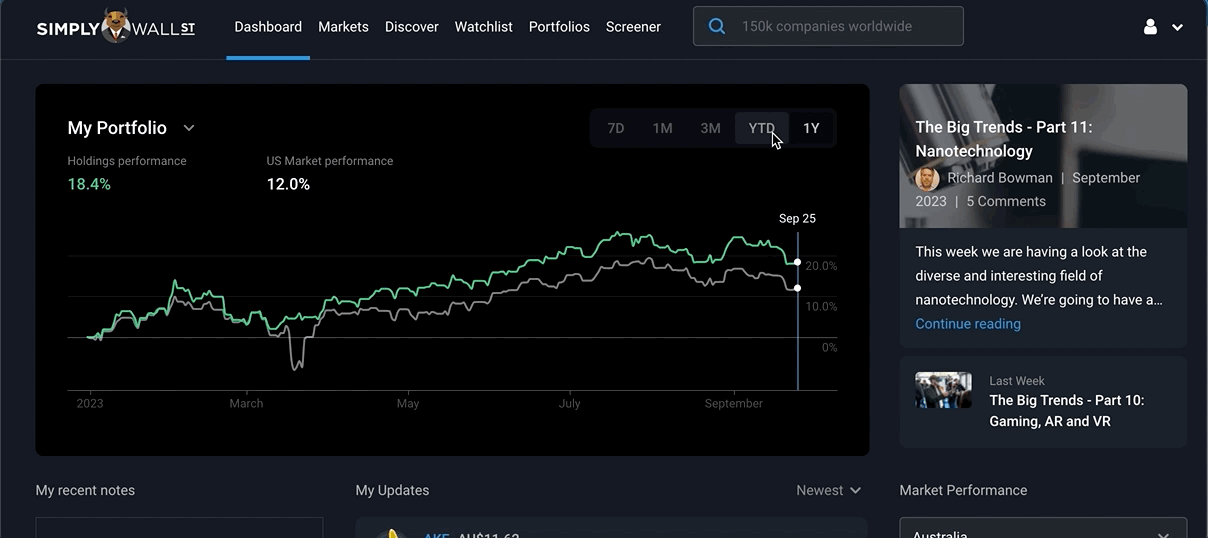Click the My Updates heading
Viewport: 1208px width, 538px height.
click(392, 490)
